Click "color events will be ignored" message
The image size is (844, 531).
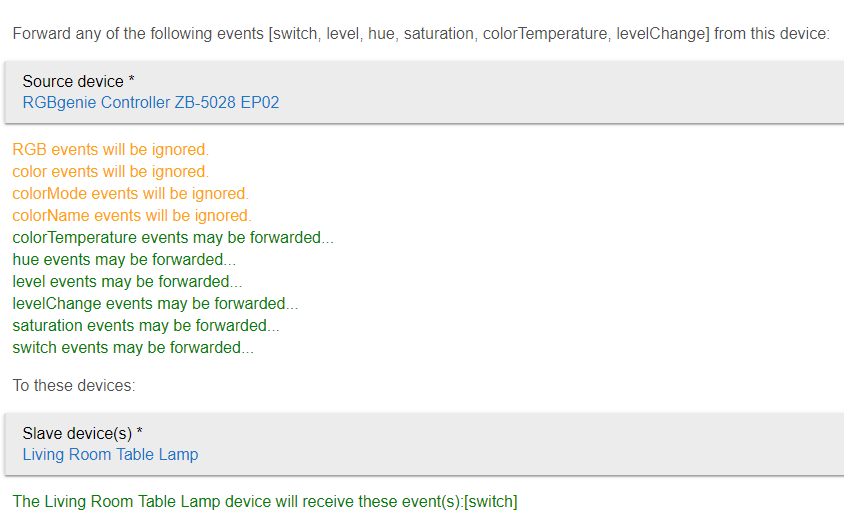[110, 172]
